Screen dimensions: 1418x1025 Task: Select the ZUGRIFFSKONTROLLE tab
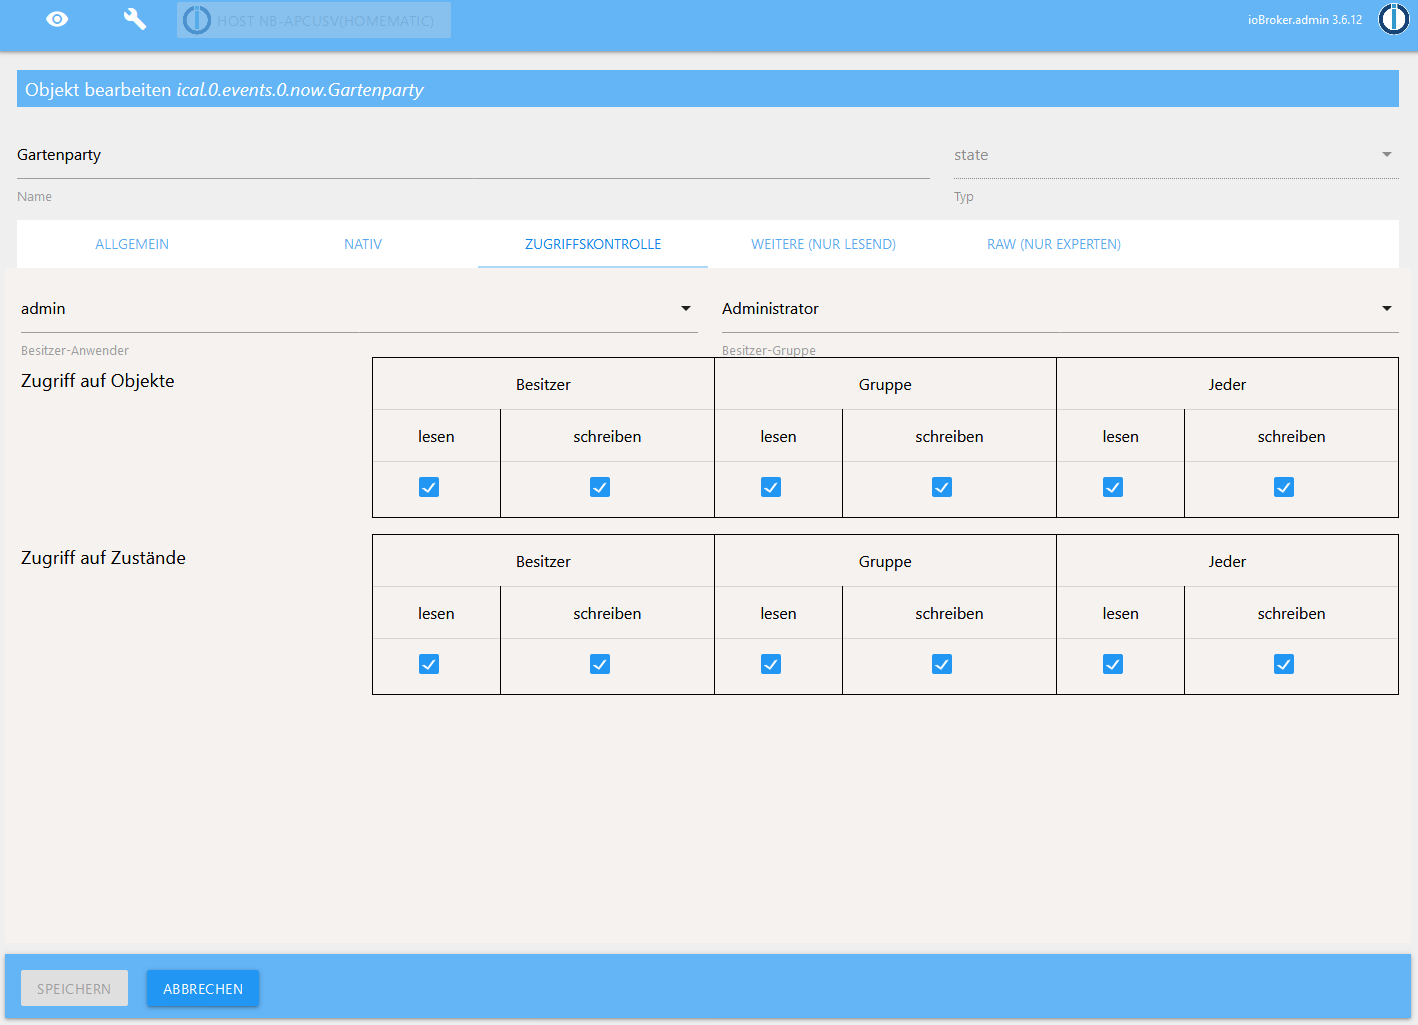pos(593,244)
